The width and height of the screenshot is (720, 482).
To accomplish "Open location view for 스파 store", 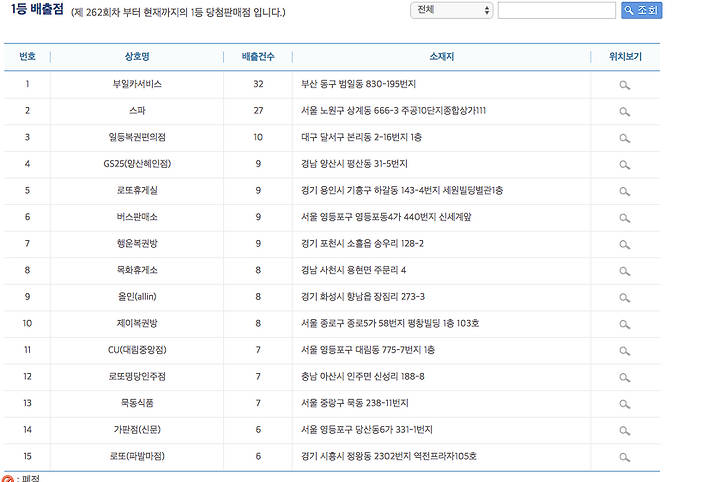I will [624, 112].
